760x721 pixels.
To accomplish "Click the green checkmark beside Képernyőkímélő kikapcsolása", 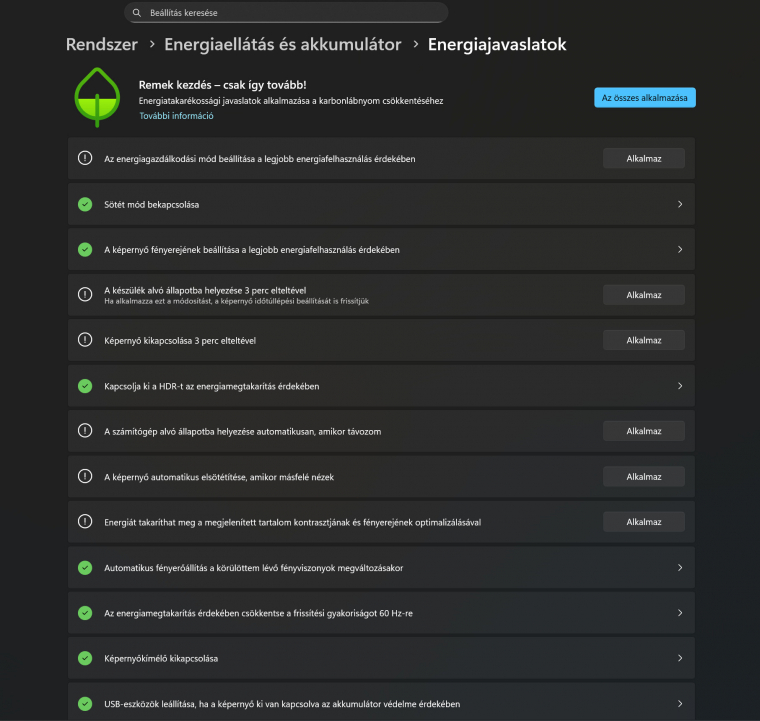I will pyautogui.click(x=85, y=658).
